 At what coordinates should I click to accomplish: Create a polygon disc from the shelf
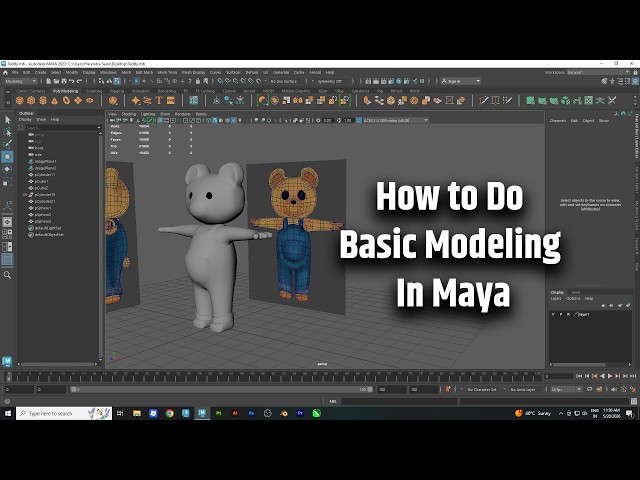(x=89, y=100)
